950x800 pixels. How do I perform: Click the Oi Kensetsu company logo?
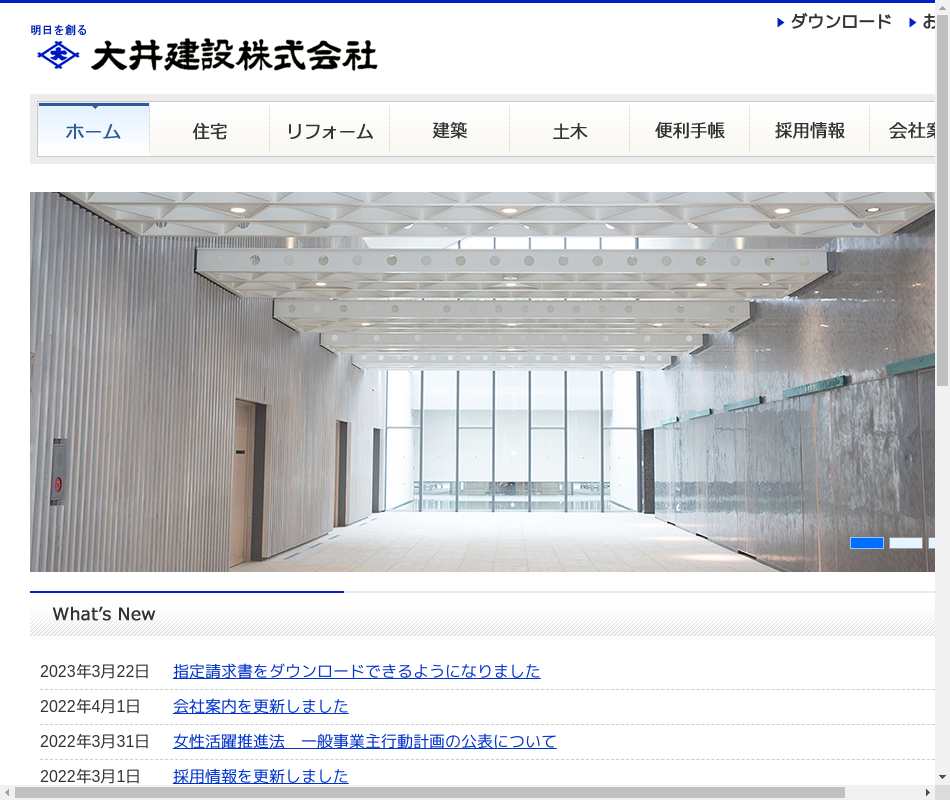click(x=206, y=50)
